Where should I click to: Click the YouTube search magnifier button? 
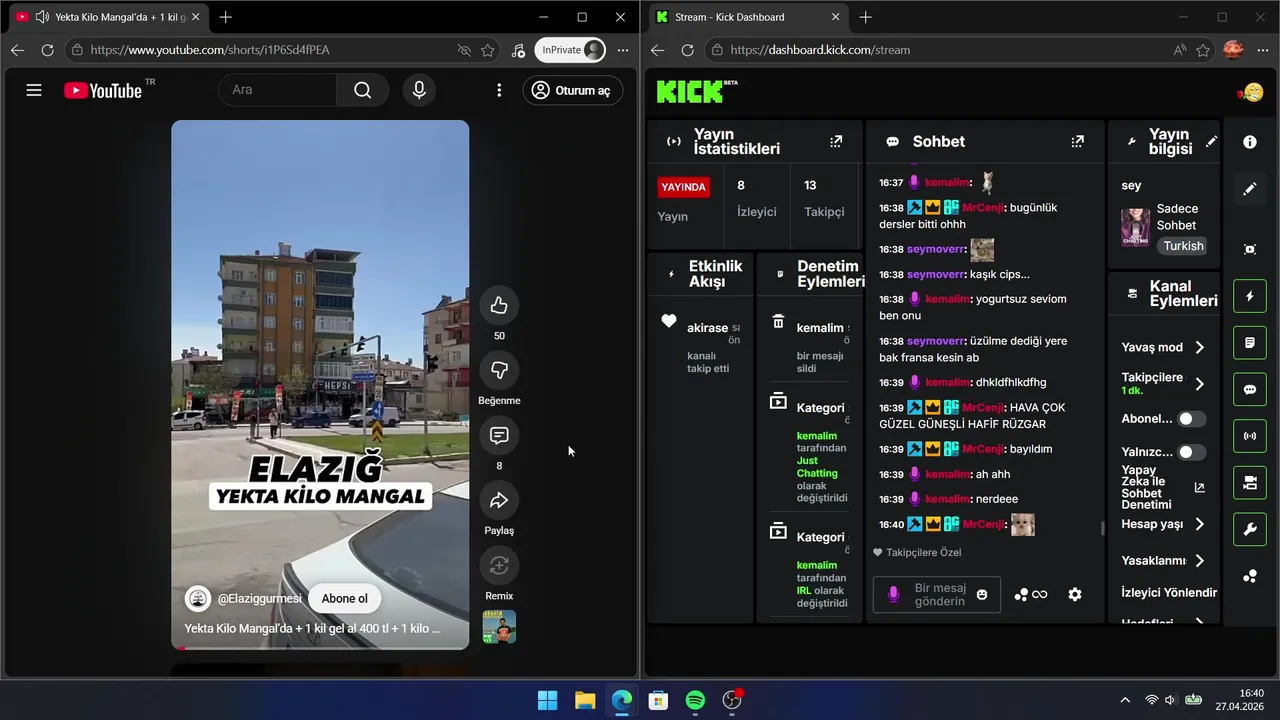point(362,90)
